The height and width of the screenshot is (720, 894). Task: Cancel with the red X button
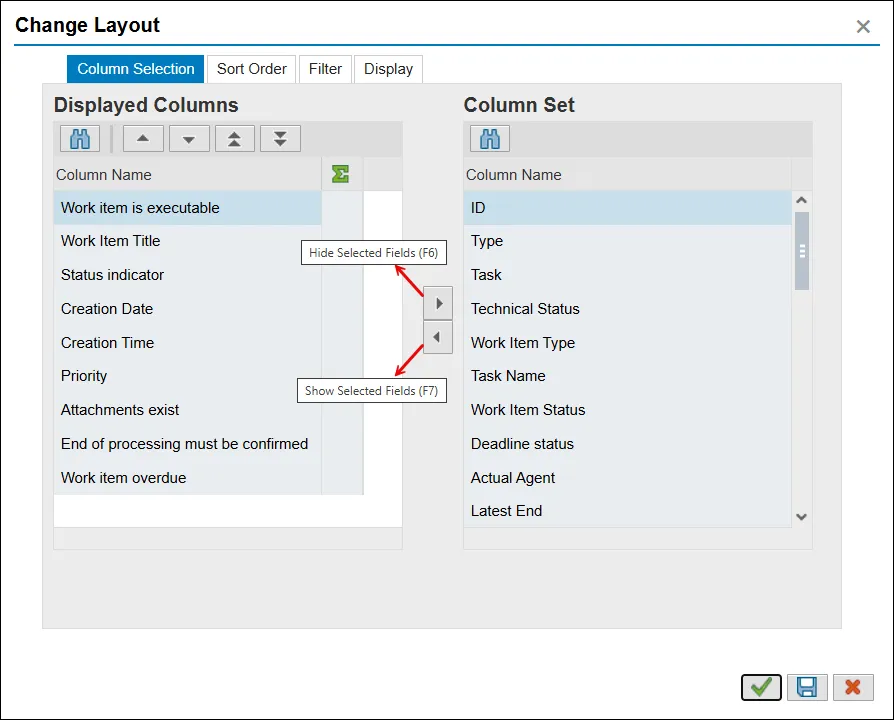point(853,687)
